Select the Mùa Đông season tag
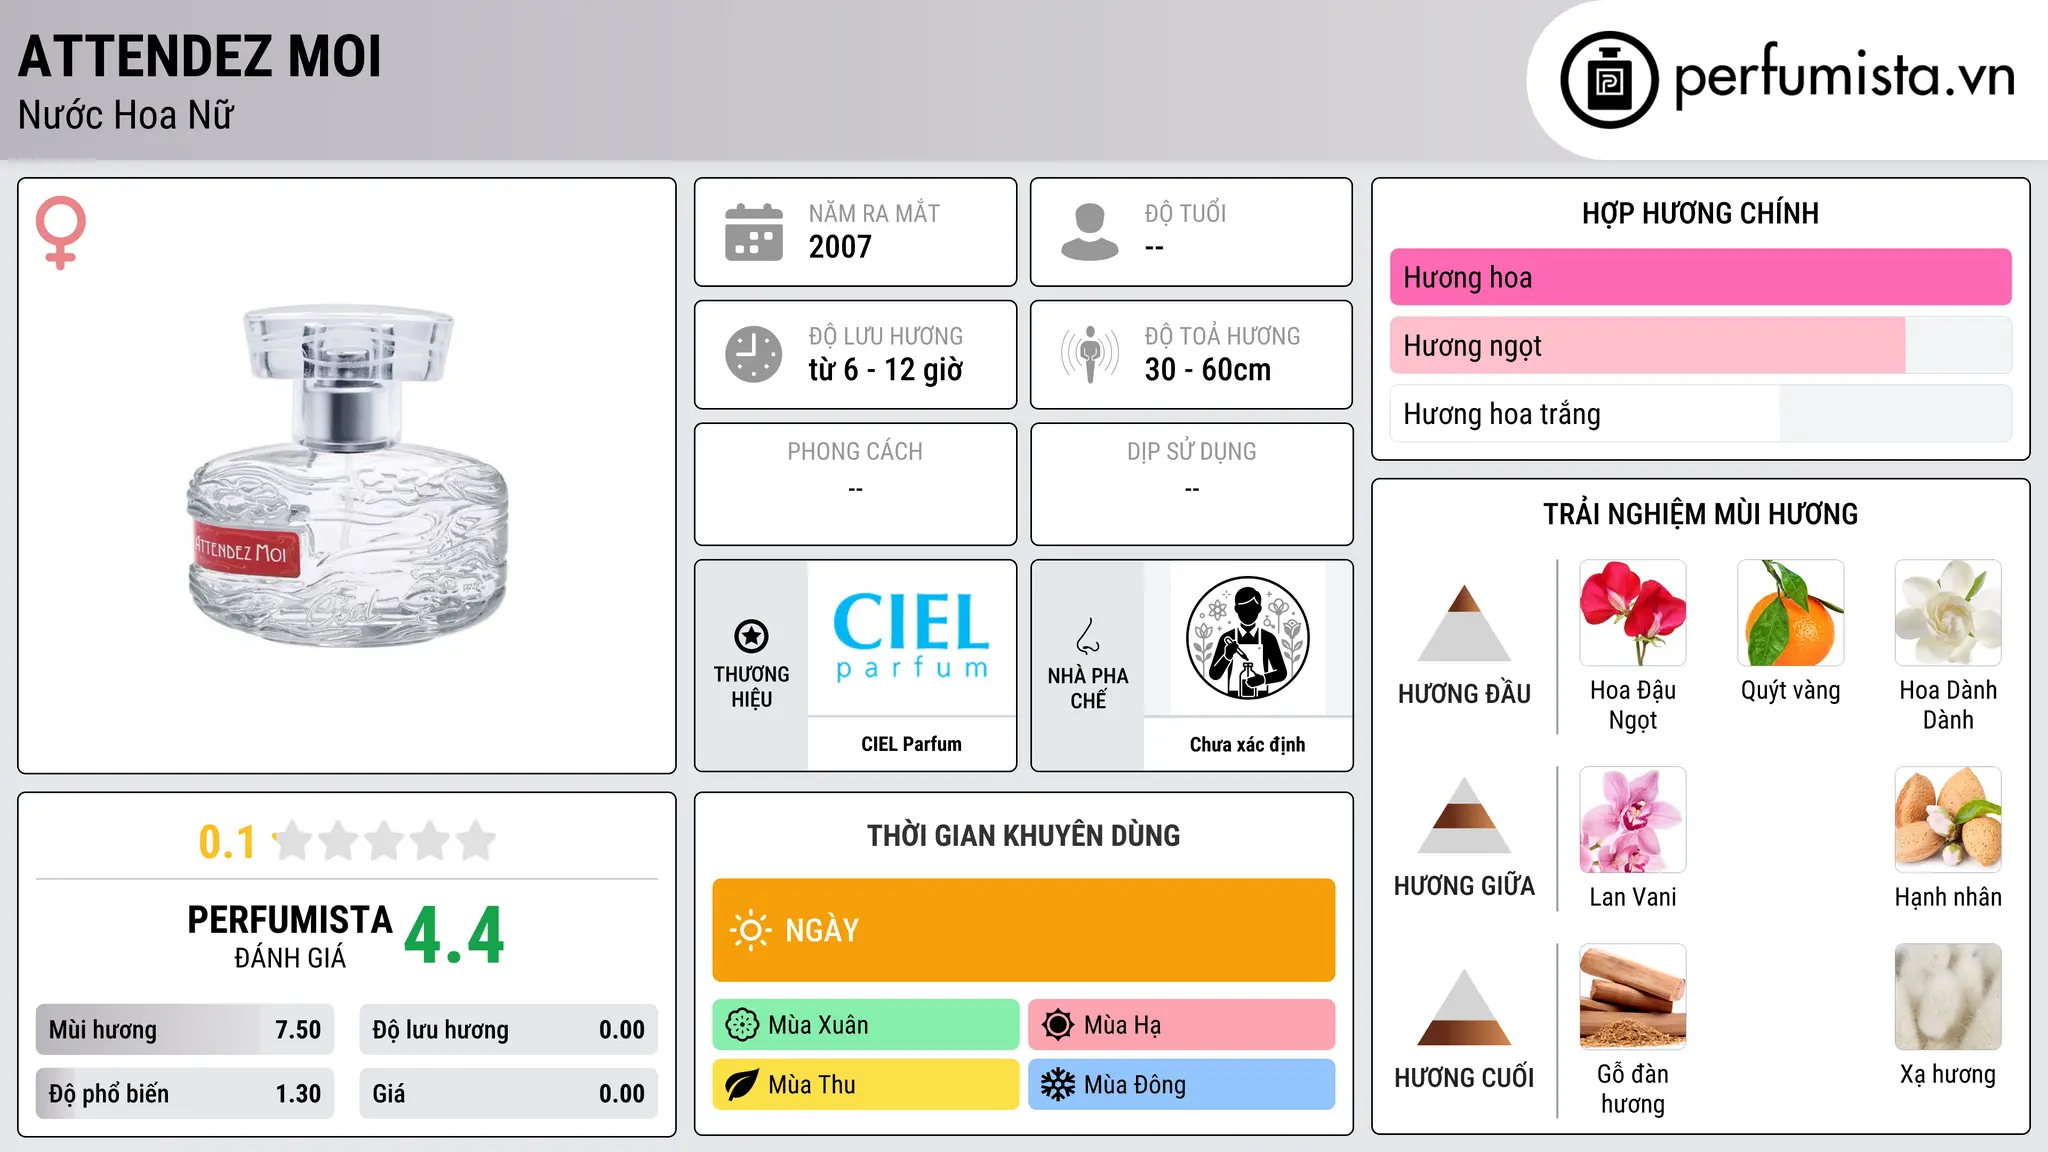Screen dimensions: 2048x1152 [x=1181, y=1085]
